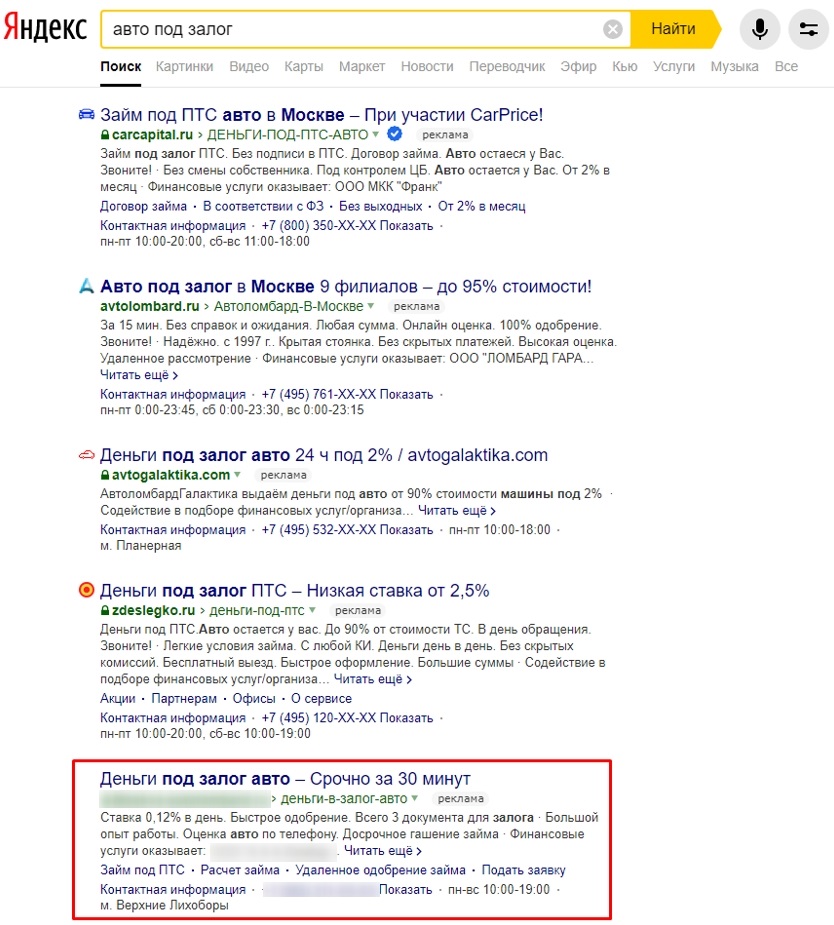Open 'Удаленное одобрение займа' sitelink
834x925 pixels.
coord(380,870)
